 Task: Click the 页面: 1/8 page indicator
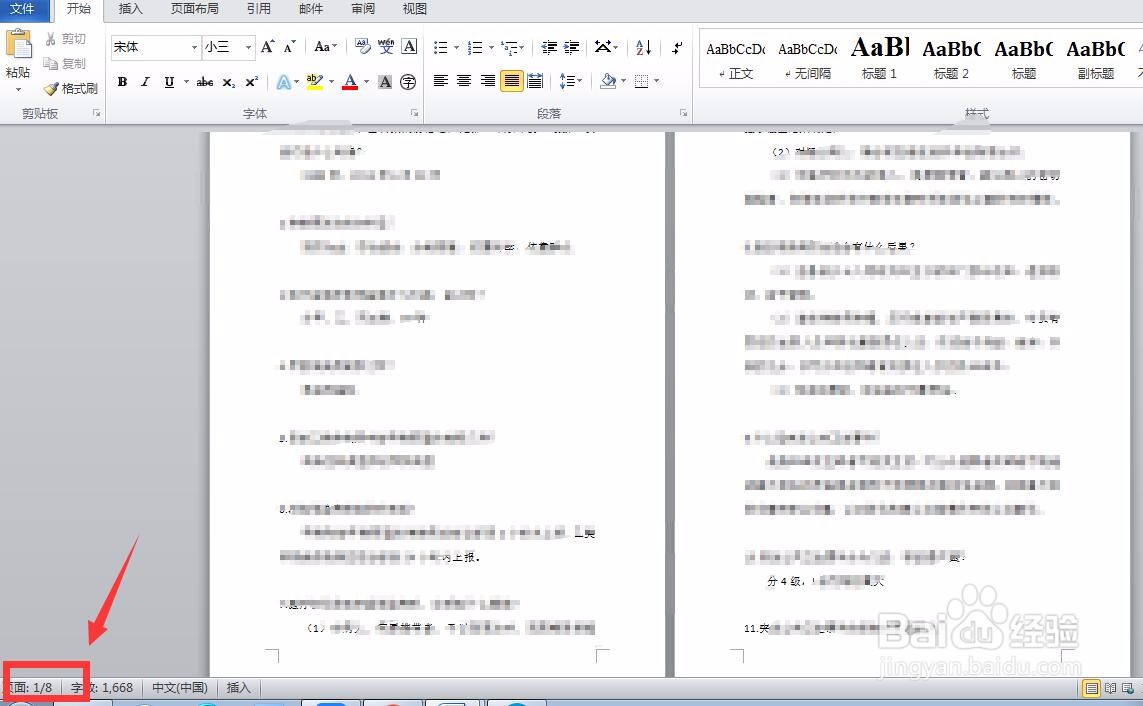[x=31, y=688]
